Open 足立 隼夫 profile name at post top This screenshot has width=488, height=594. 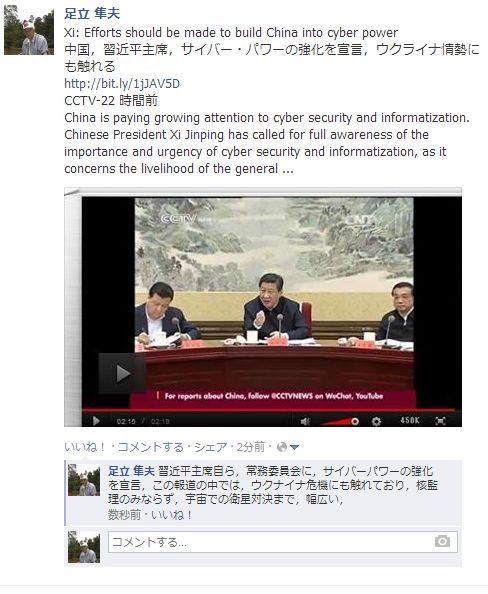click(92, 14)
